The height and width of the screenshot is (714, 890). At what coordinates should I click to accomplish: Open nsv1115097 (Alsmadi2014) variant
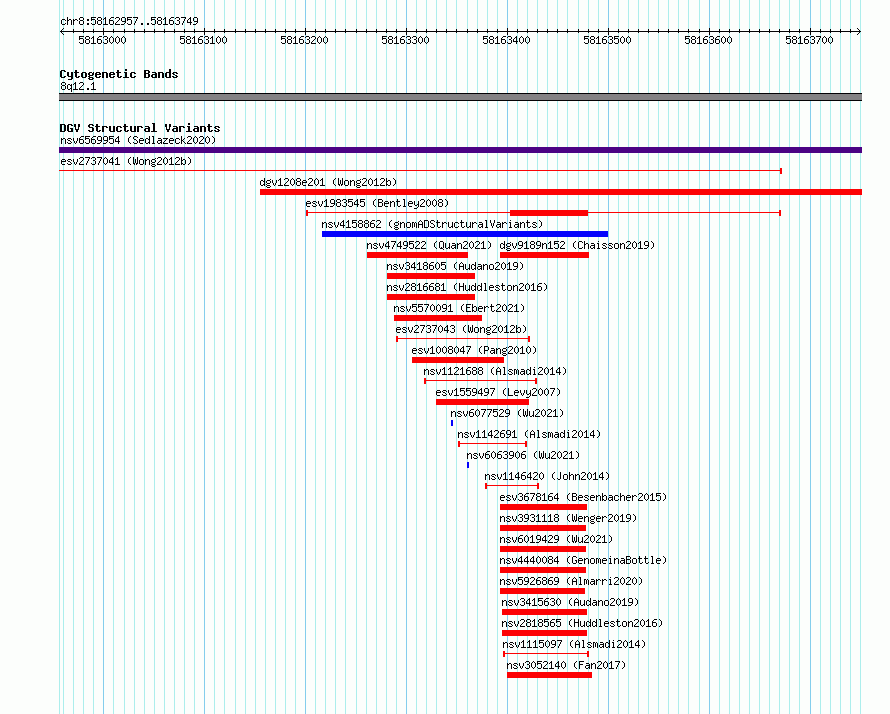(x=574, y=644)
